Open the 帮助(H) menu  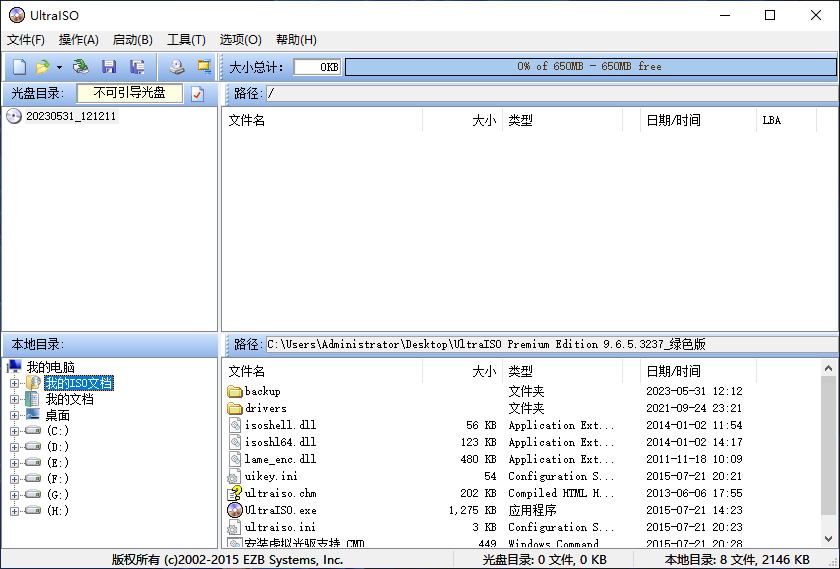[296, 40]
